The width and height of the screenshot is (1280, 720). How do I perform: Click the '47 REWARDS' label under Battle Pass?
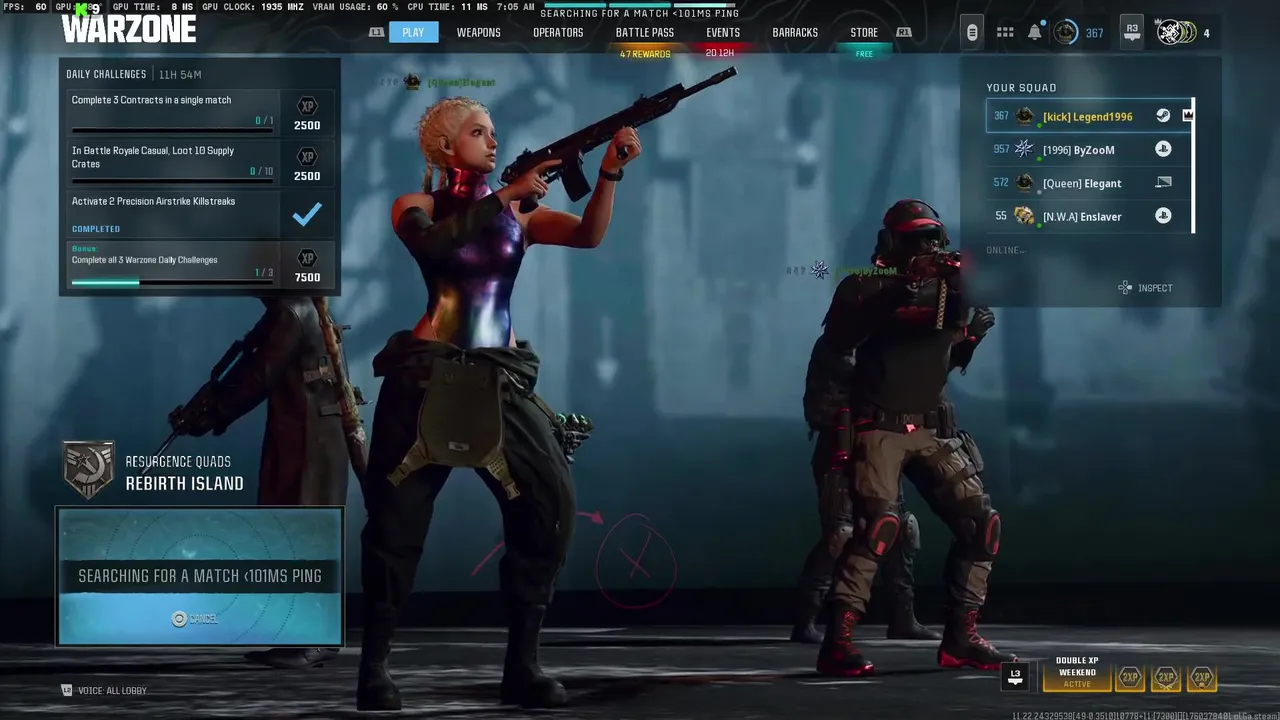pos(645,54)
